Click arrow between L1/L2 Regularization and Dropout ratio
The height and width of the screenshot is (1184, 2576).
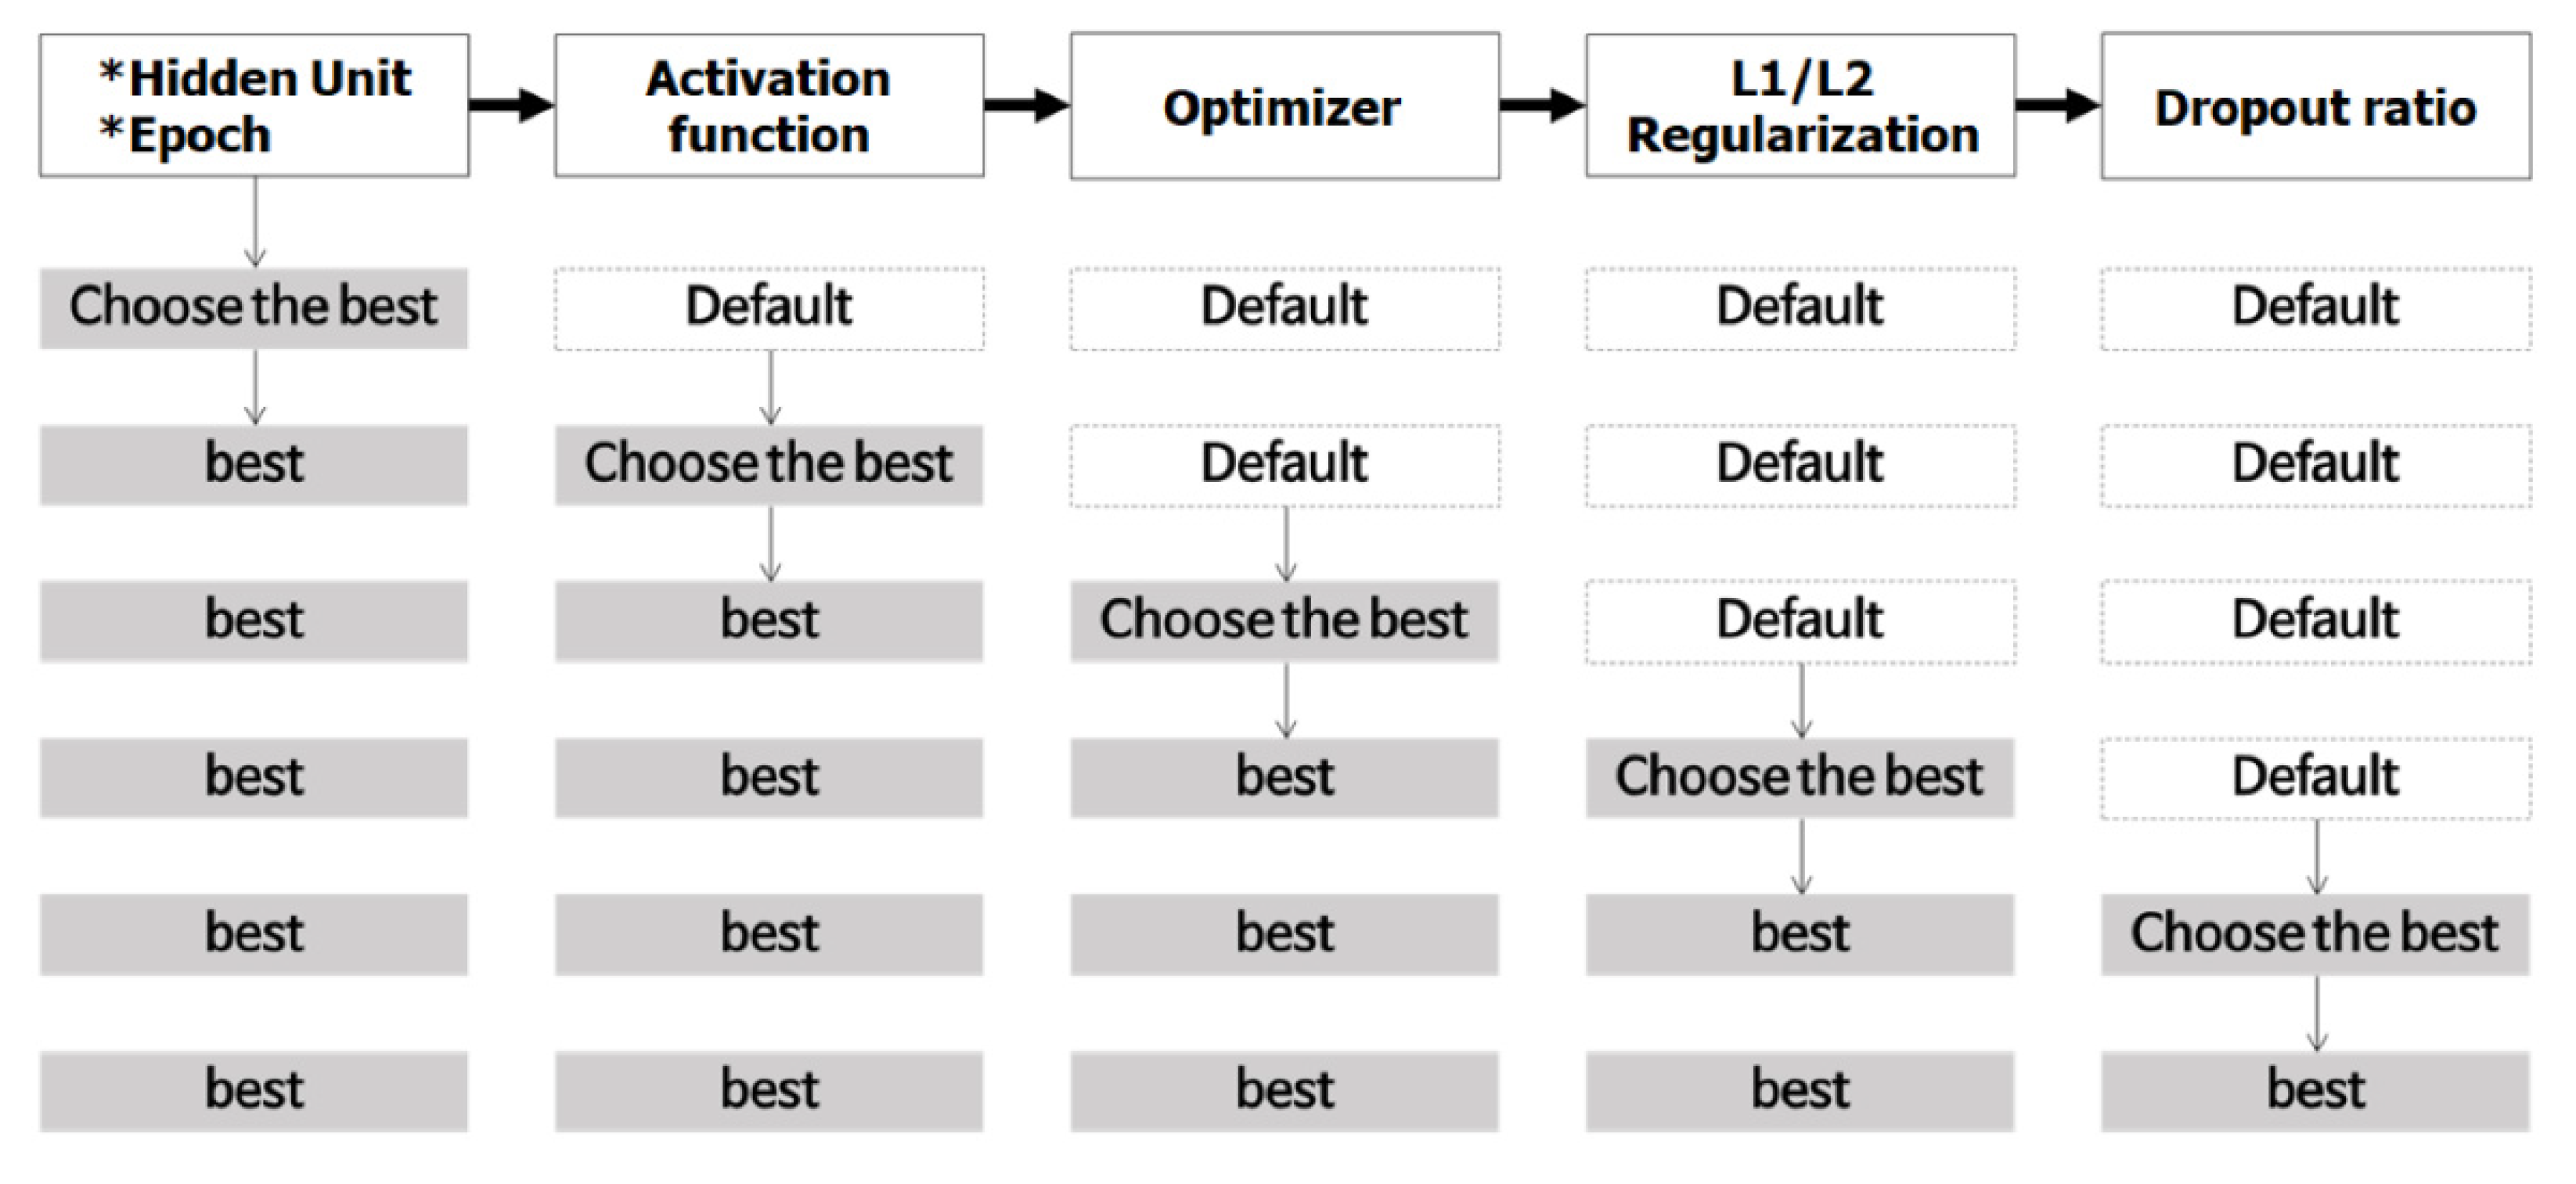2057,105
